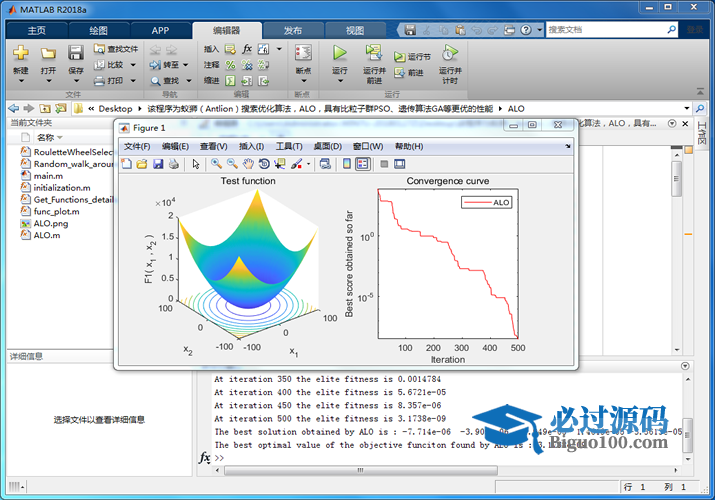The width and height of the screenshot is (715, 500).
Task: Open 文件(F) menu in Figure 1
Action: pos(137,146)
